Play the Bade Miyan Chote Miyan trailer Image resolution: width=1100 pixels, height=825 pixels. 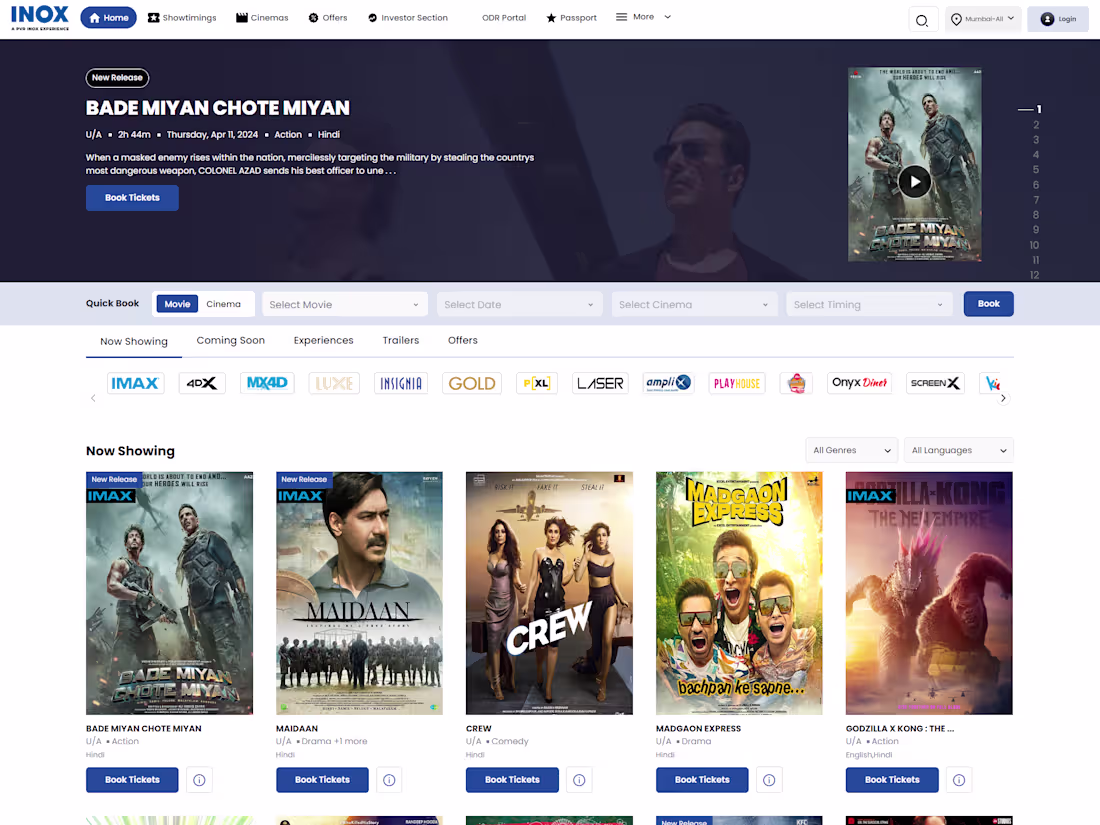click(x=915, y=181)
